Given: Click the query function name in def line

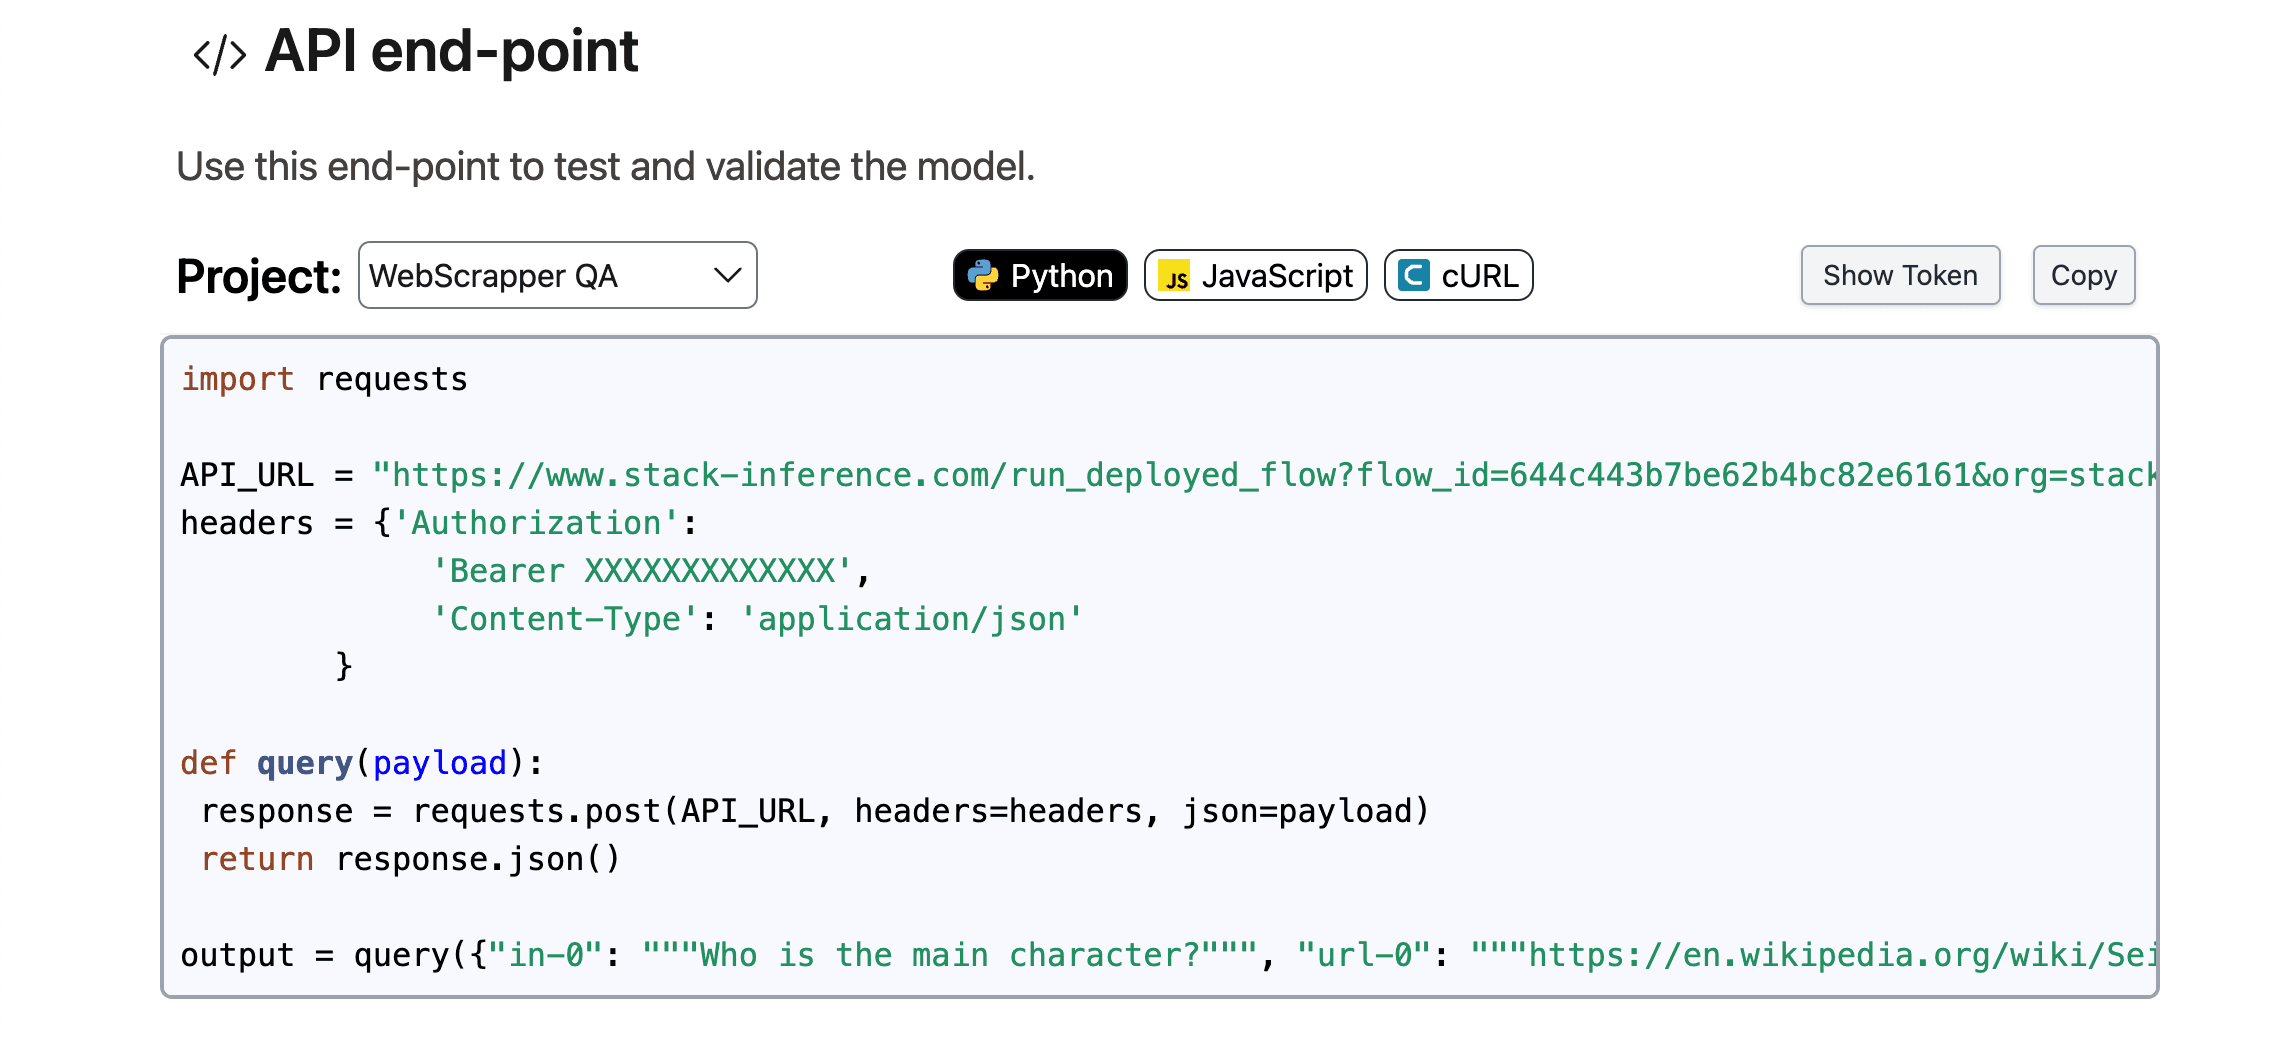Looking at the screenshot, I should coord(305,763).
